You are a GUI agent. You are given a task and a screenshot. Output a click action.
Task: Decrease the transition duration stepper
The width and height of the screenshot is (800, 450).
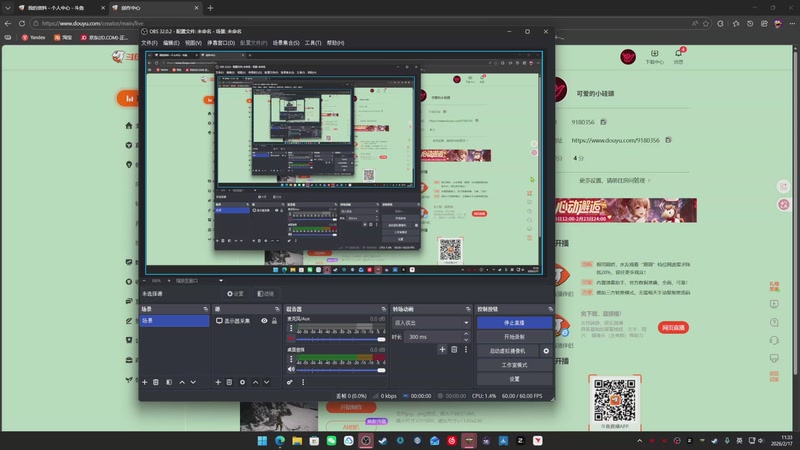466,339
